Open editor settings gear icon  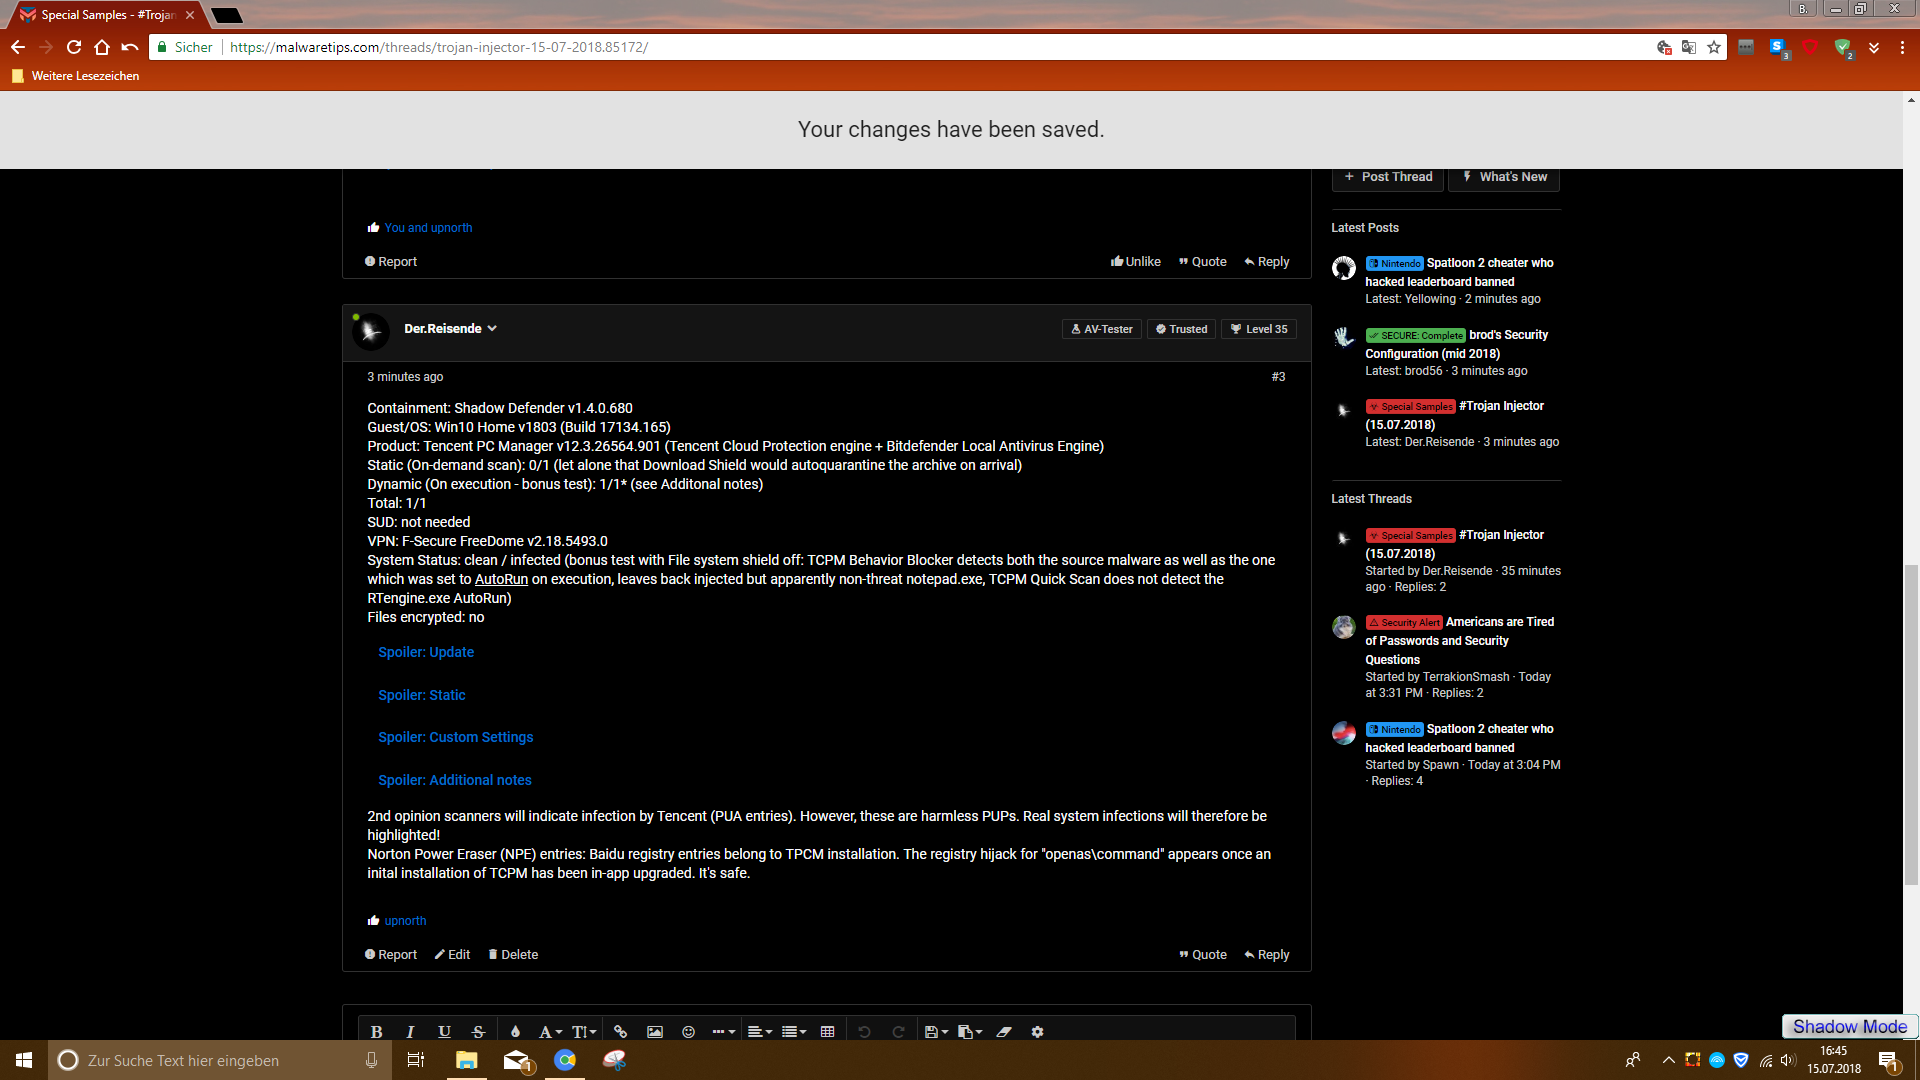1037,1031
